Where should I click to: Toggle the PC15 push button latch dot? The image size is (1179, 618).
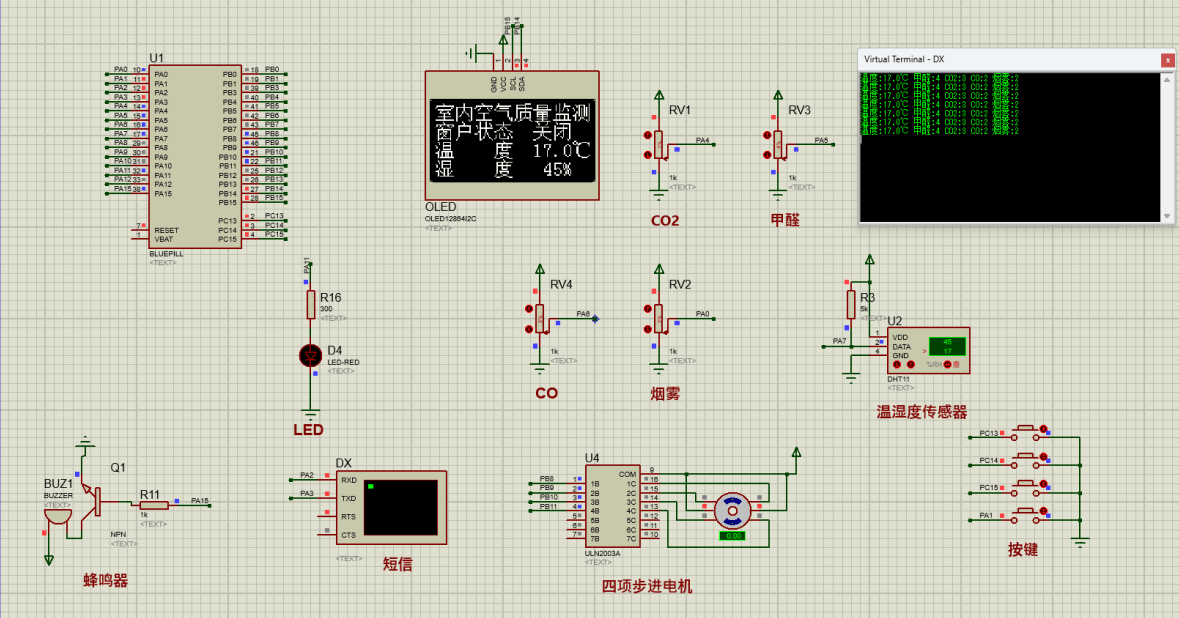click(x=1045, y=485)
